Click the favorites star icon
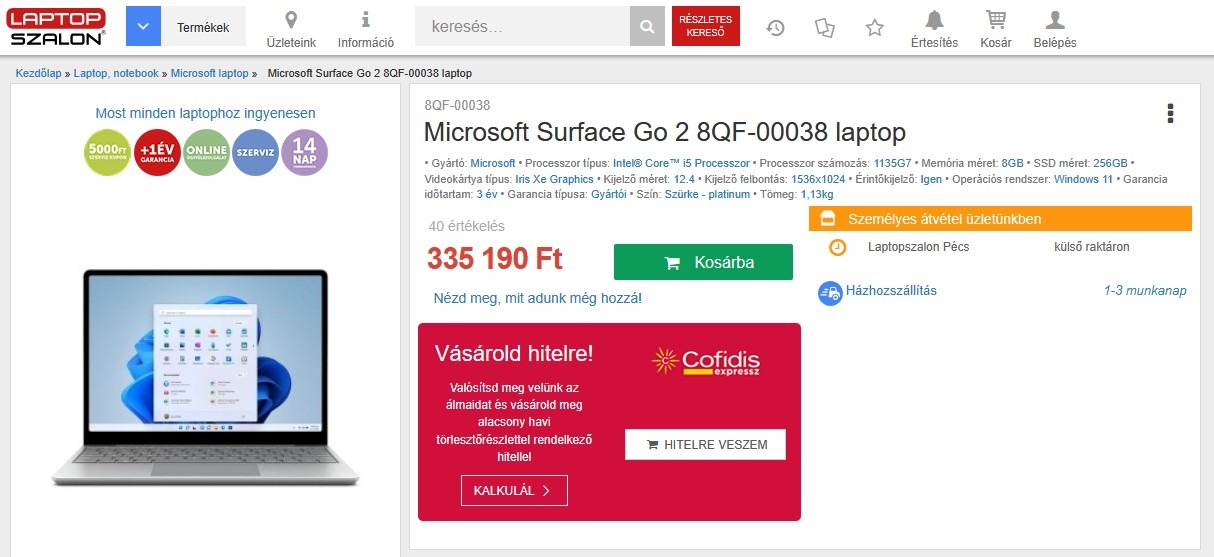Screen dimensions: 1214x557 tap(875, 28)
